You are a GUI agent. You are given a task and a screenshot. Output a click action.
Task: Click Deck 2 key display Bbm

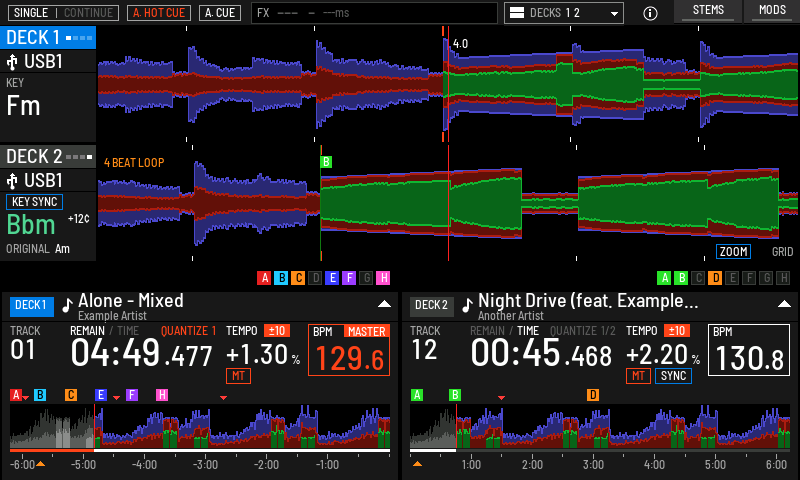pos(31,225)
